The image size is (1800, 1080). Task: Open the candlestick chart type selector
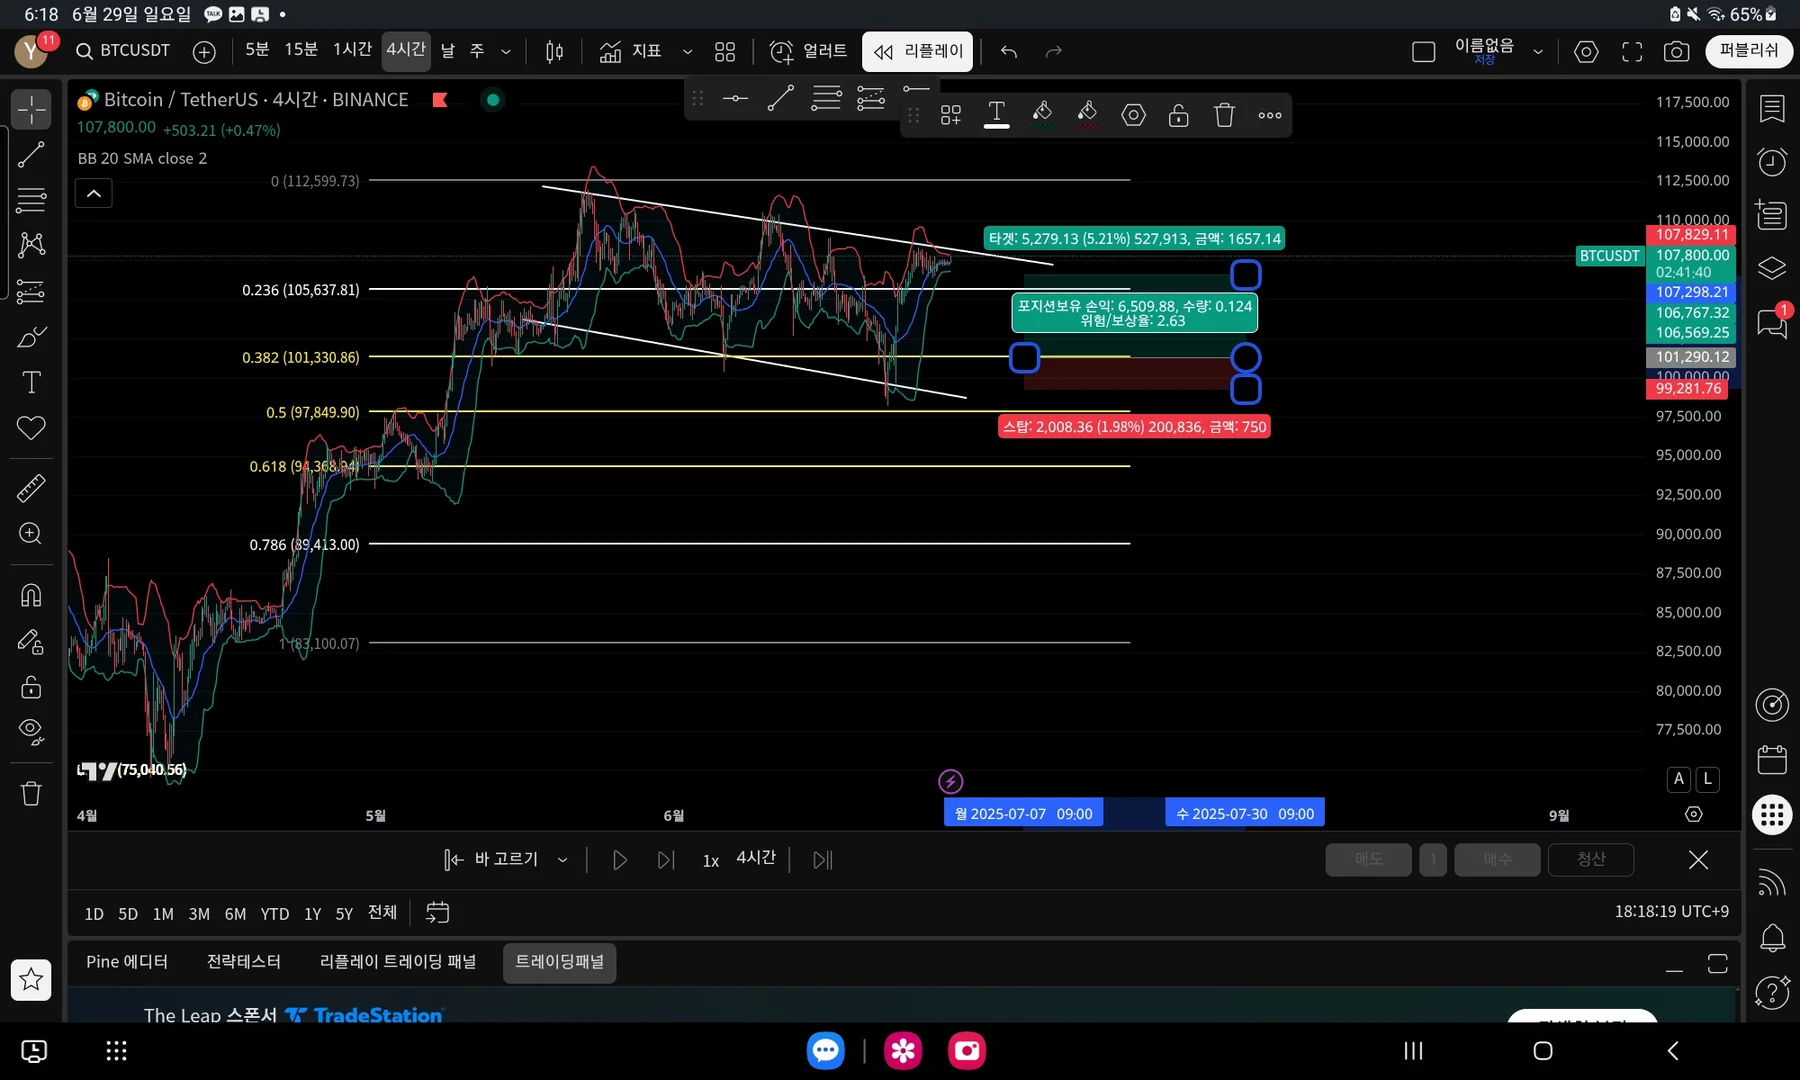click(554, 52)
